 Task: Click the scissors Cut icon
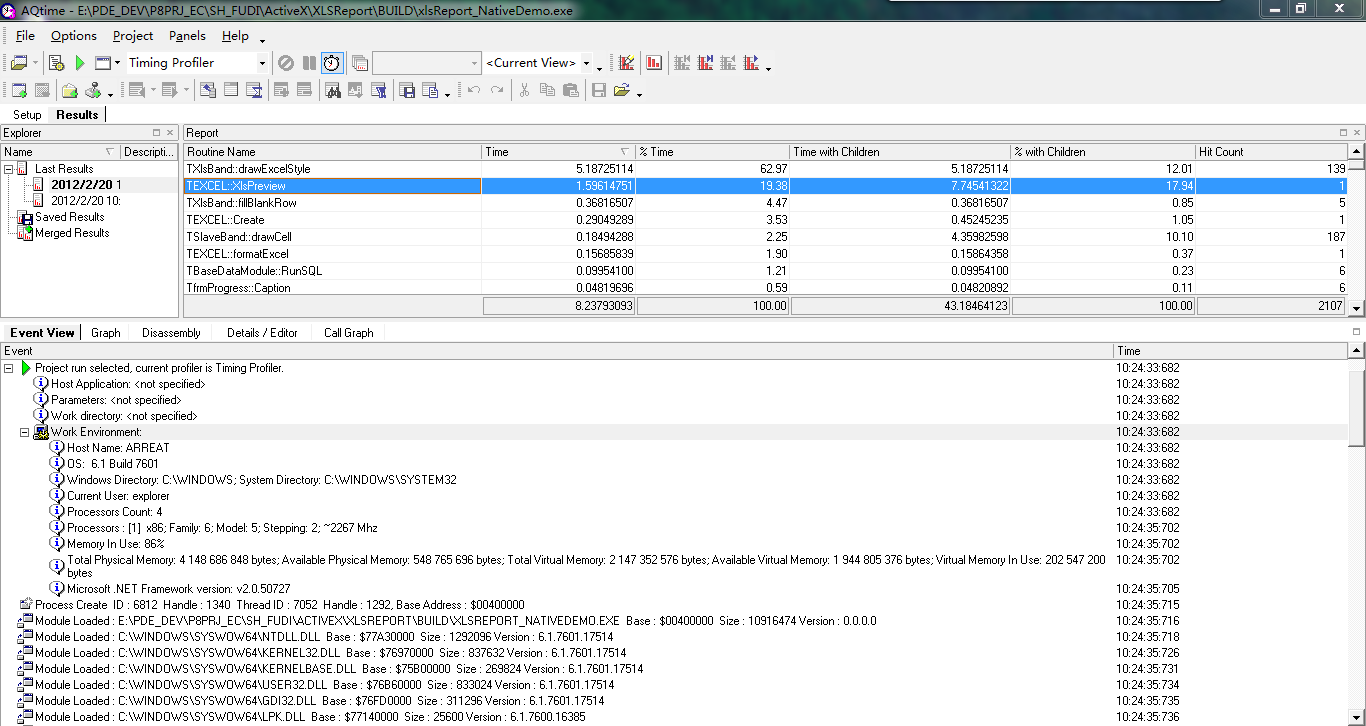523,91
